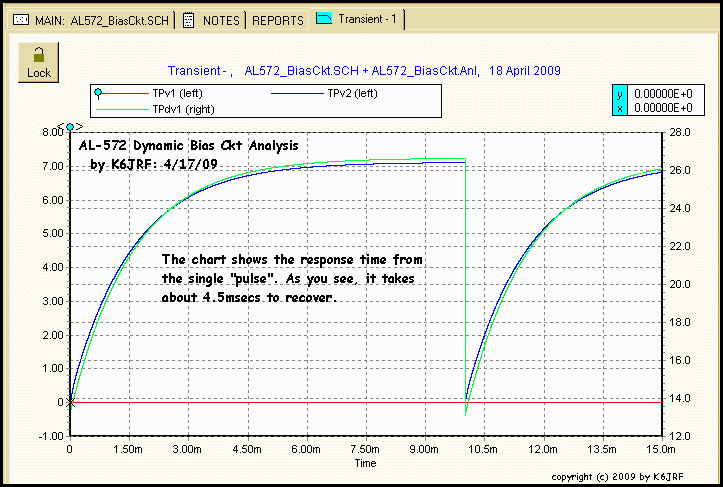Click the -1.00 label on left axis
Screen dimensions: 723x487
pyautogui.click(x=51, y=436)
